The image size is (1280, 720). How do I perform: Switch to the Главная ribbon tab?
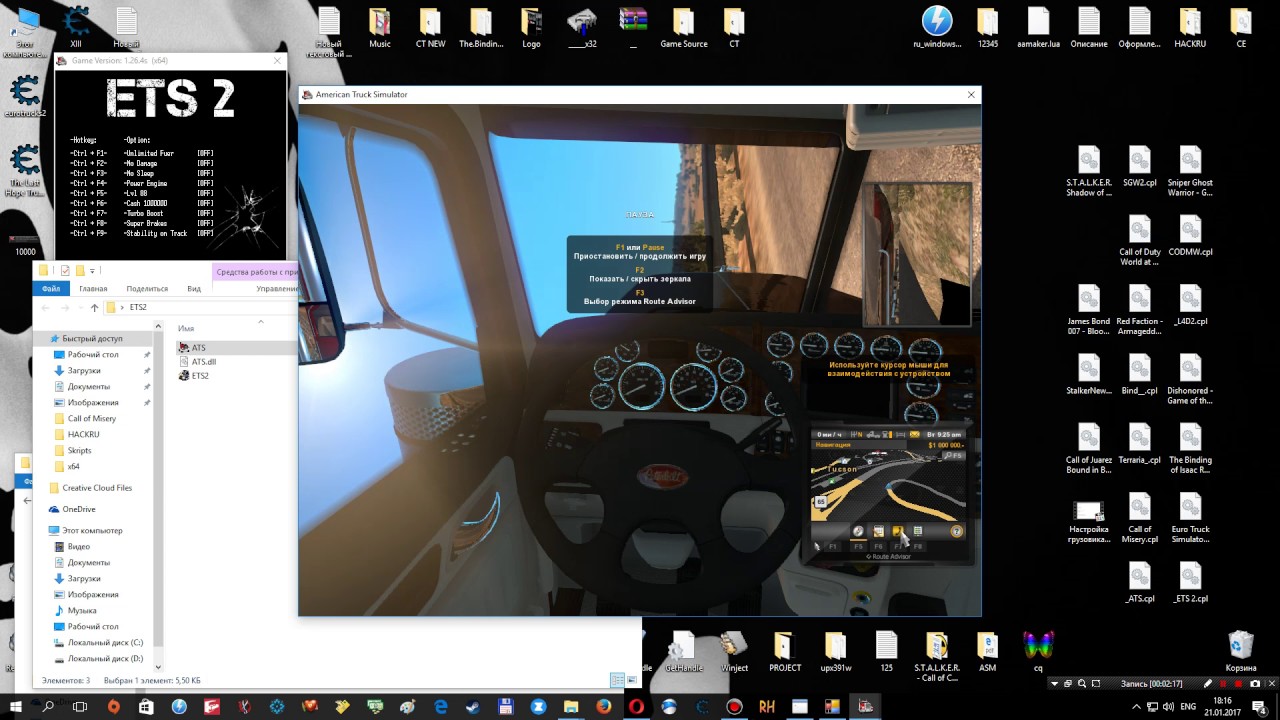click(93, 288)
